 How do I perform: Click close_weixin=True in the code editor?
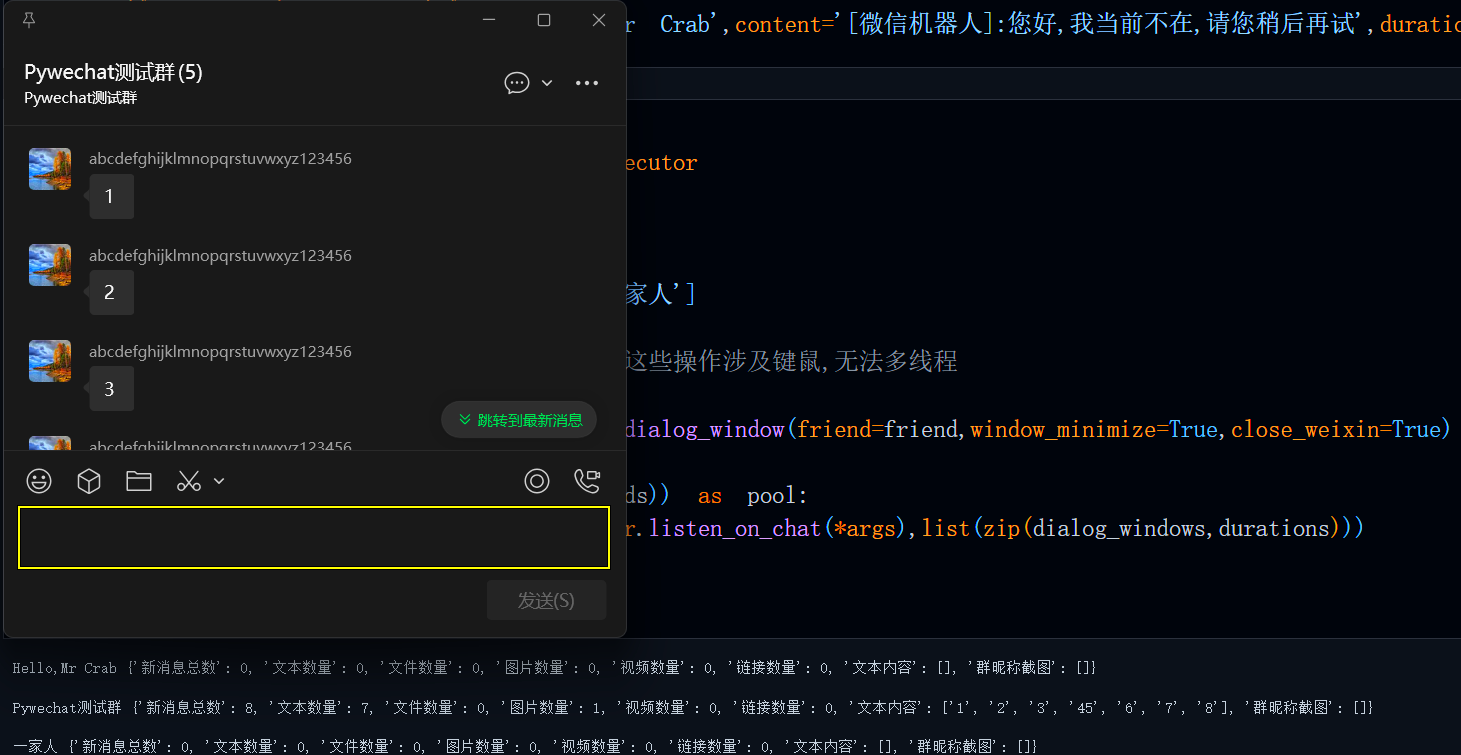(1334, 429)
